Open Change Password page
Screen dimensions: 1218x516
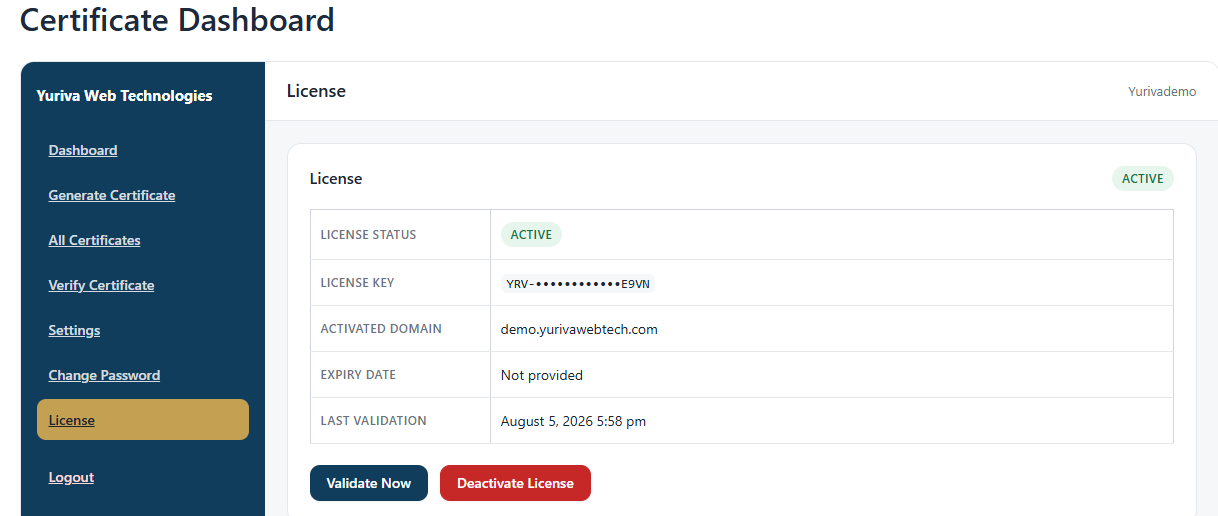coord(104,375)
